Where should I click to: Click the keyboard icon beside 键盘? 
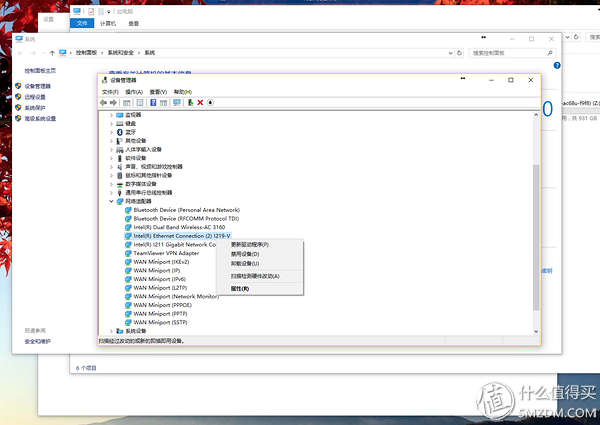pyautogui.click(x=120, y=124)
